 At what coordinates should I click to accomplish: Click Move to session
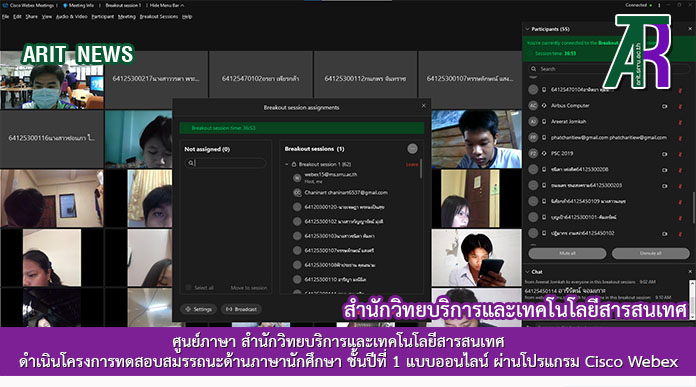pos(249,288)
